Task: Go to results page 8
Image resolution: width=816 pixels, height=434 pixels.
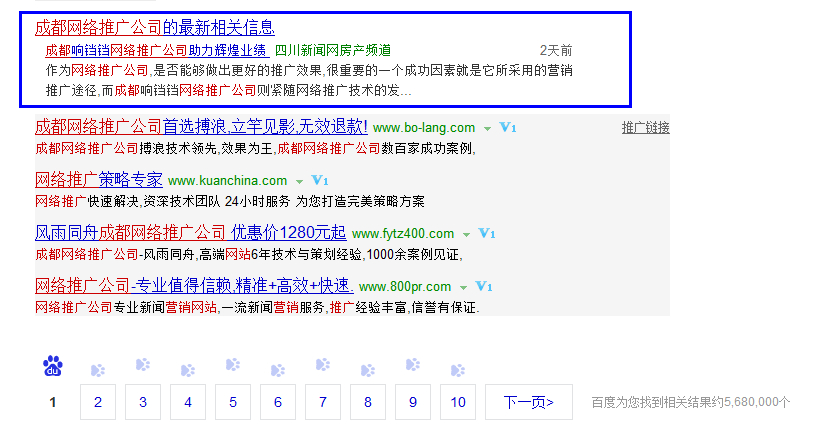Action: 368,402
